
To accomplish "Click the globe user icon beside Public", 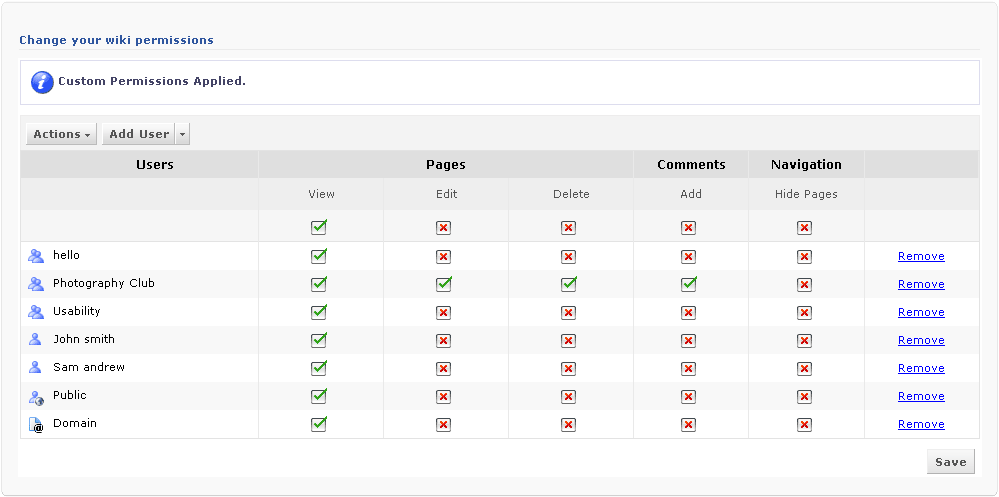I will coord(36,396).
